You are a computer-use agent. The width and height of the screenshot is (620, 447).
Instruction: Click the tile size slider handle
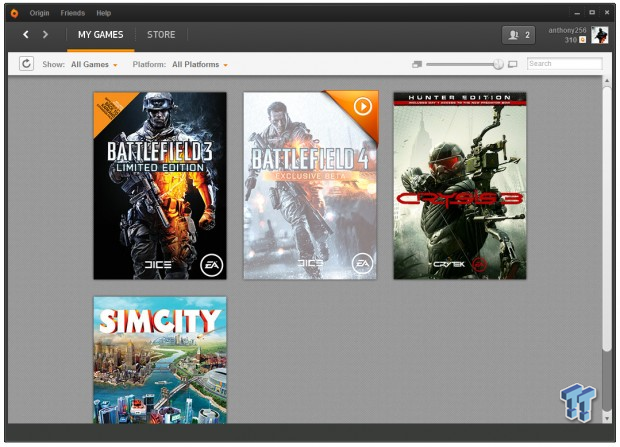(x=498, y=64)
